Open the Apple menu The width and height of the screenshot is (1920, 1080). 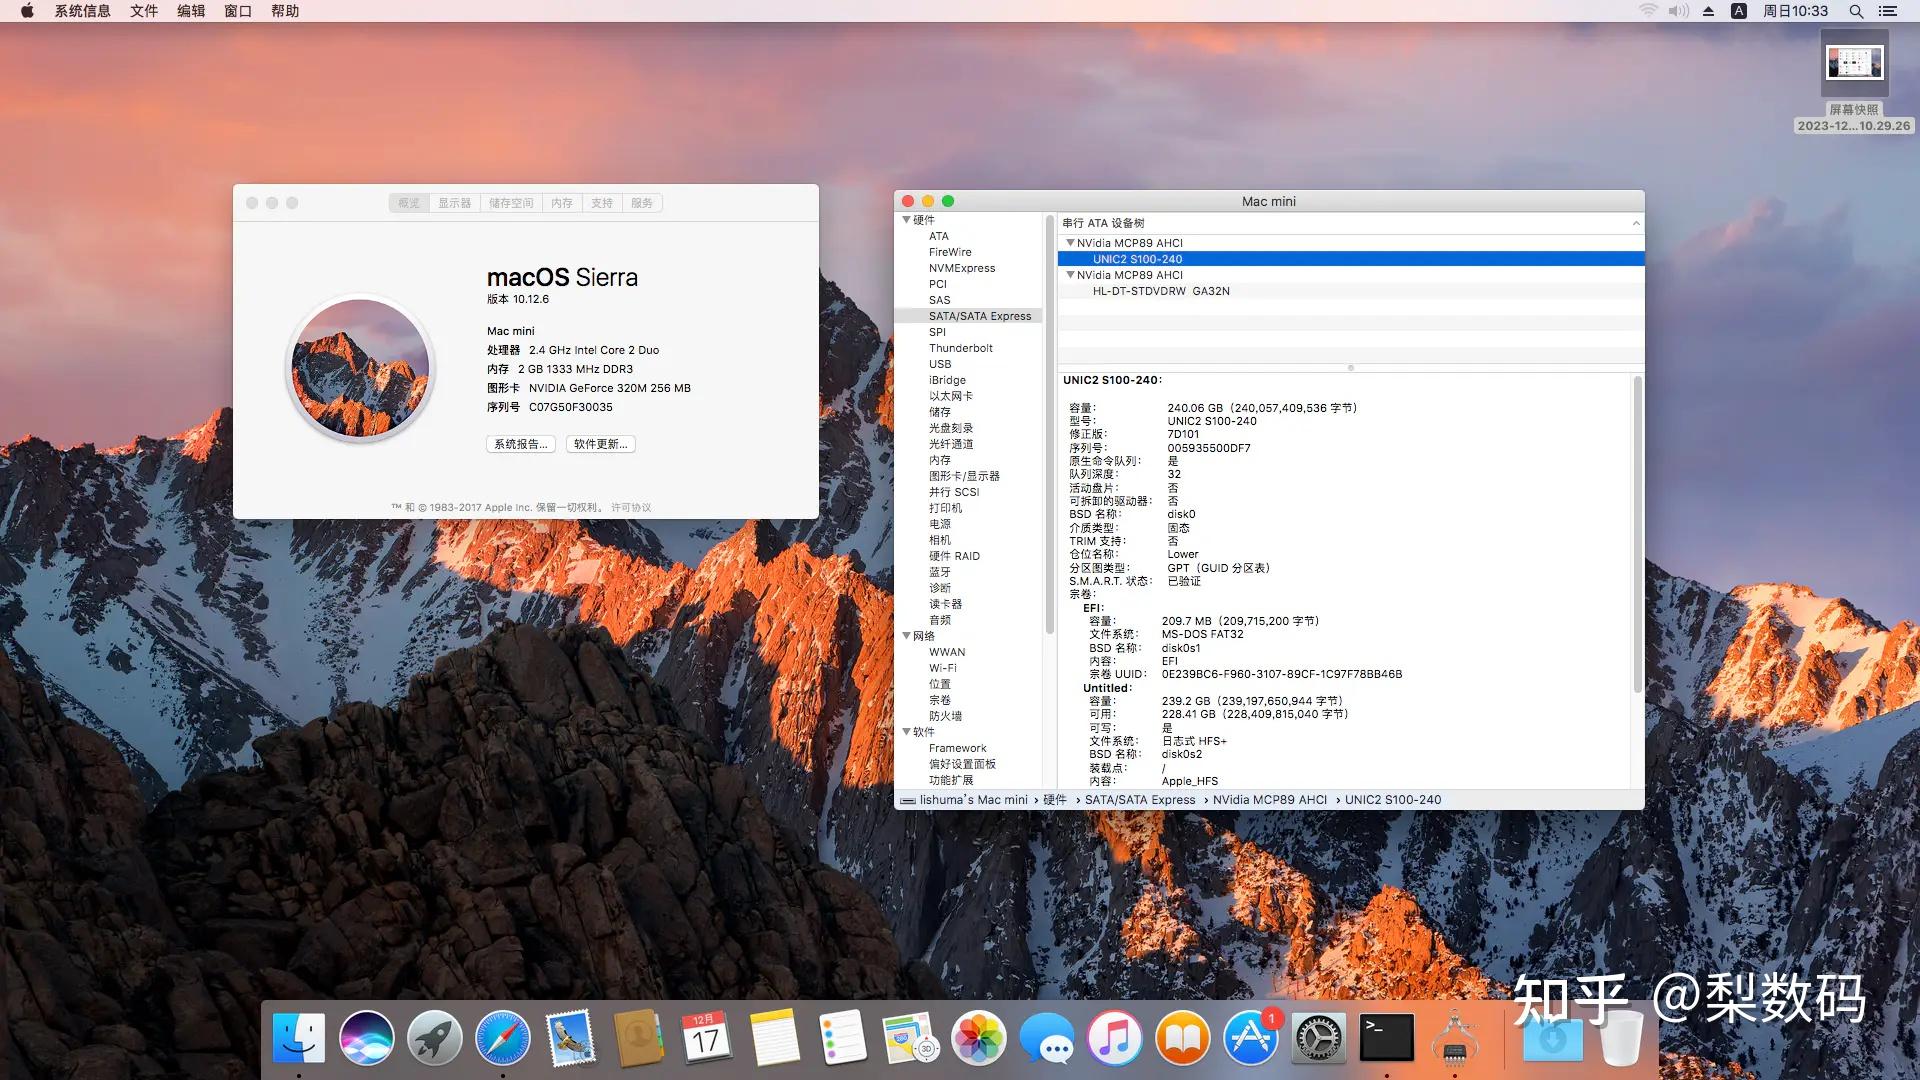tap(27, 11)
